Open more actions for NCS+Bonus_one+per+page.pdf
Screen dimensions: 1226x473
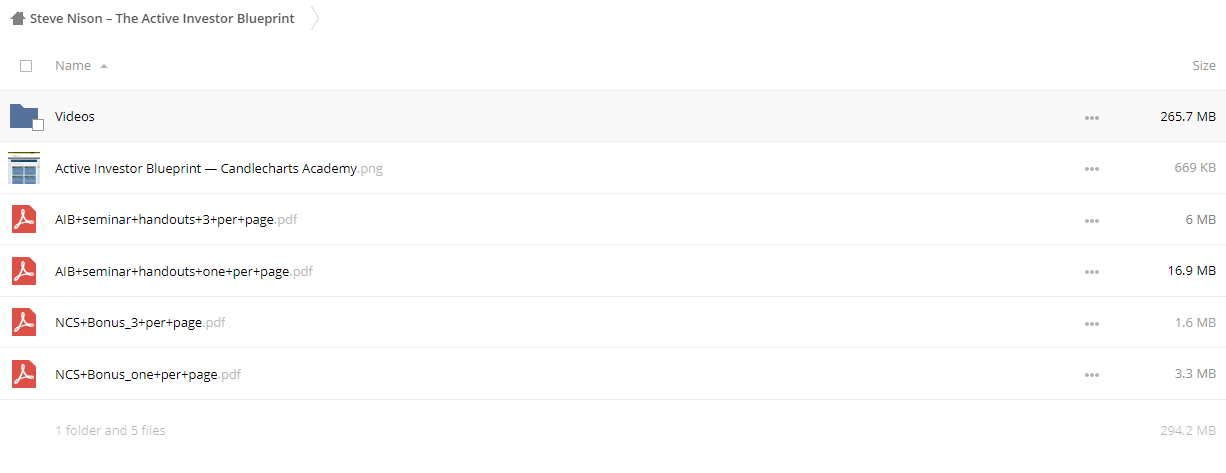[x=1092, y=375]
